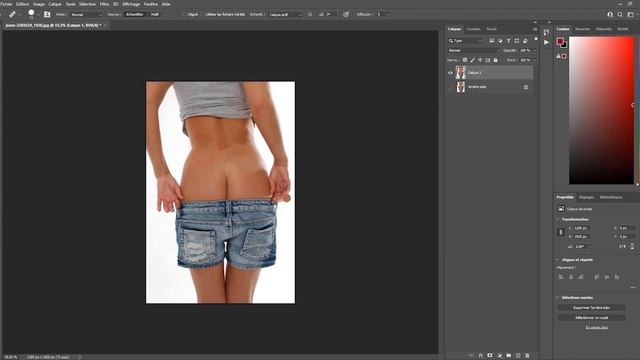
Task: Select the document tab for the jeans image
Action: [53, 25]
